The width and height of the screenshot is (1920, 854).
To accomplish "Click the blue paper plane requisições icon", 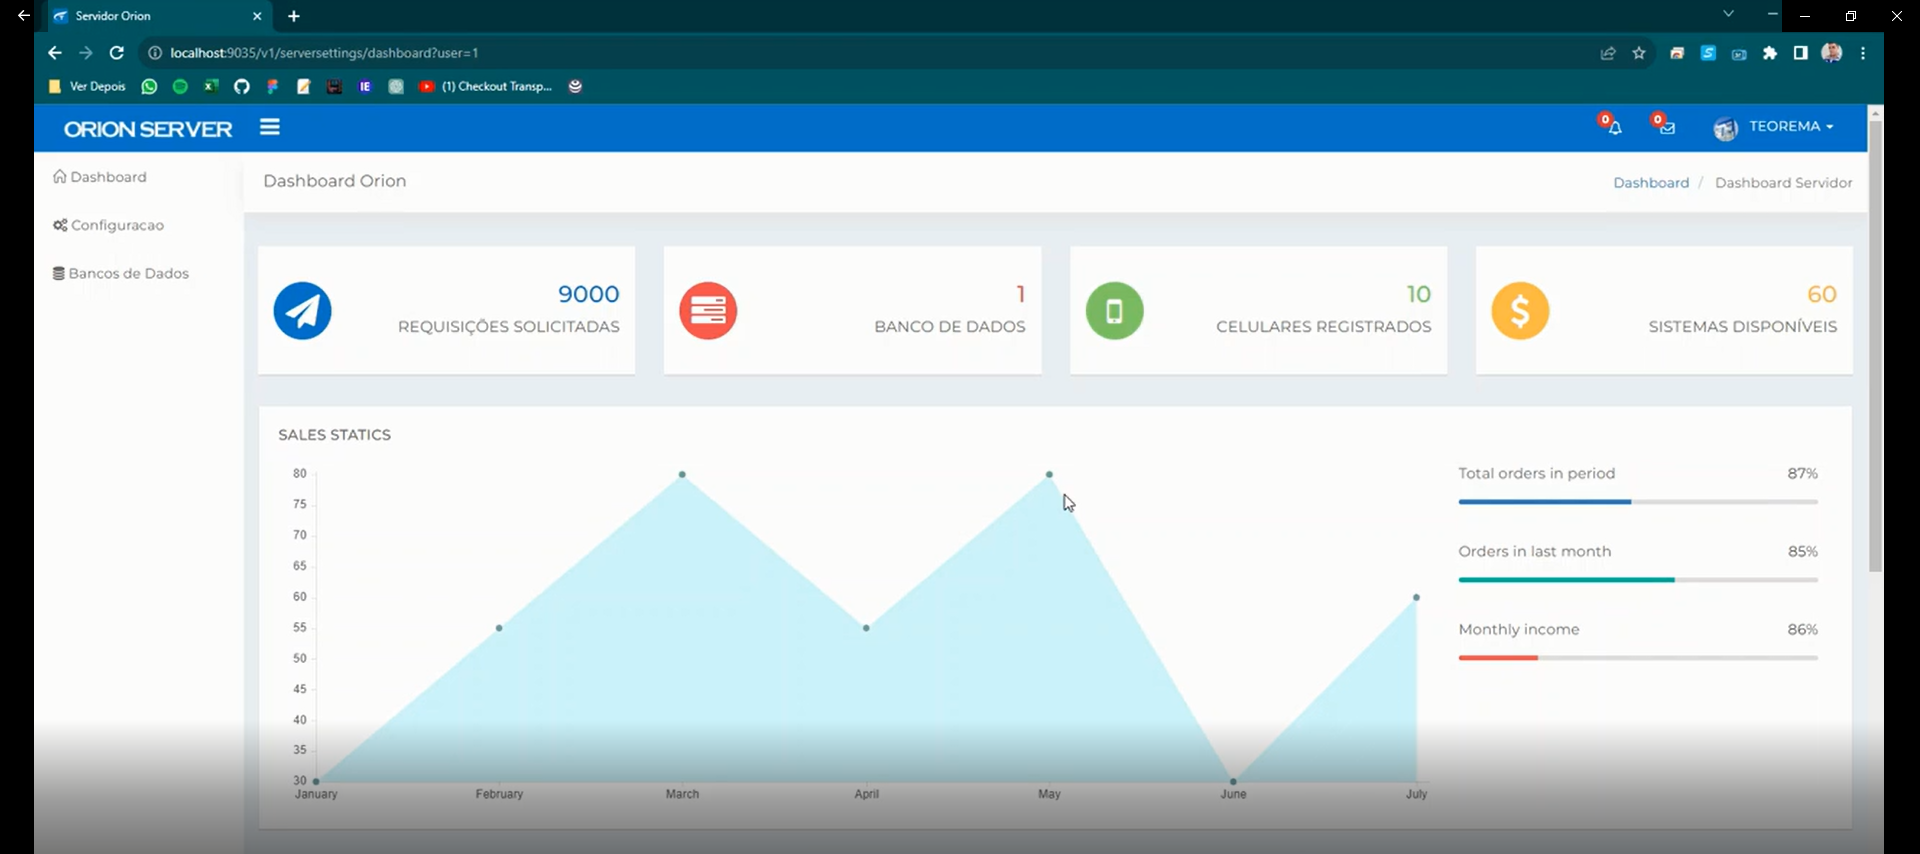I will tap(303, 311).
